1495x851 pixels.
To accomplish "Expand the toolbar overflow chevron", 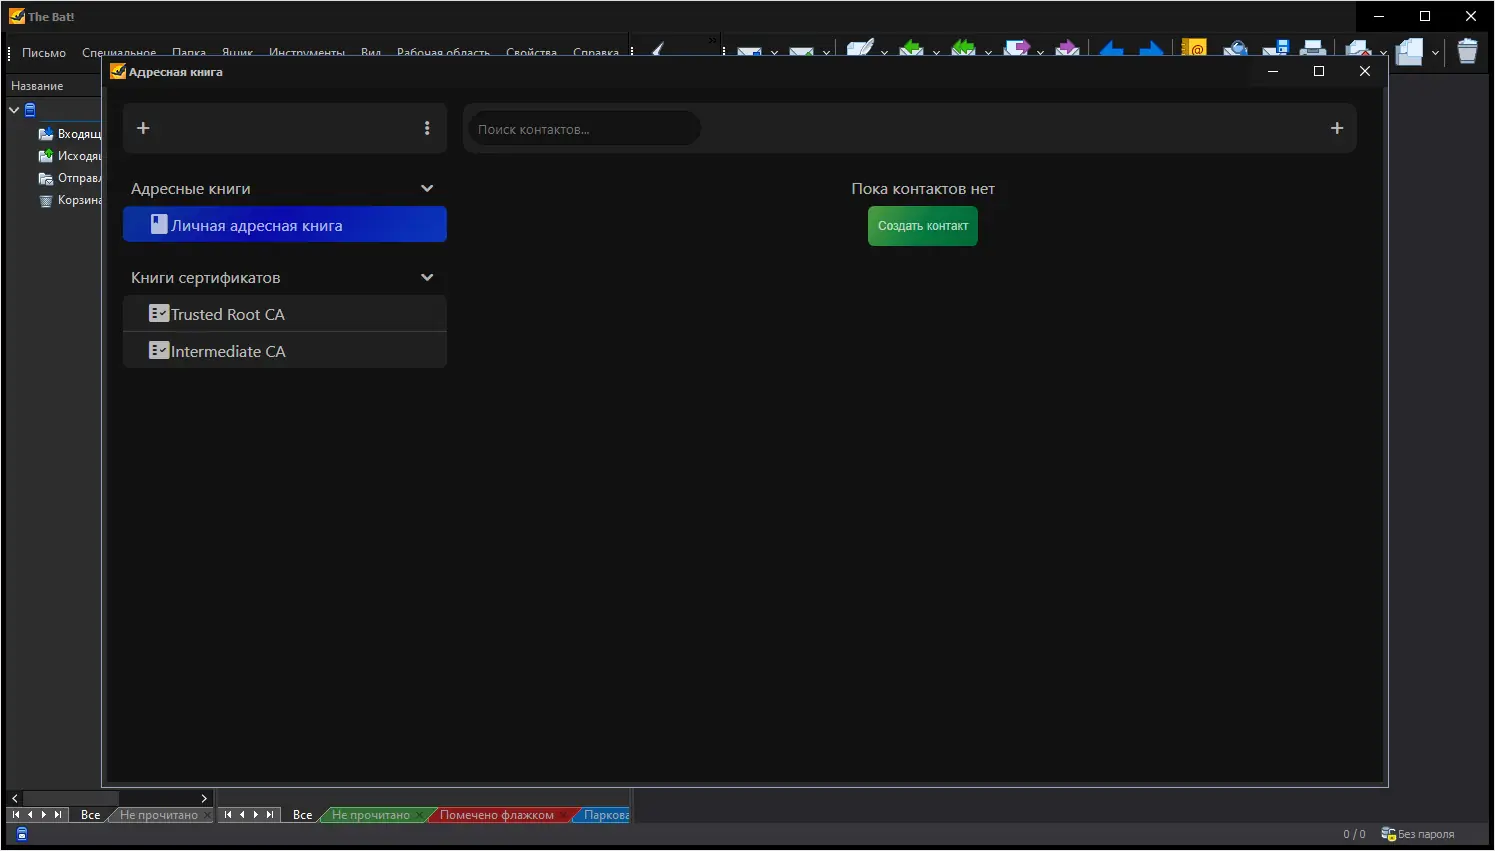I will click(x=712, y=41).
